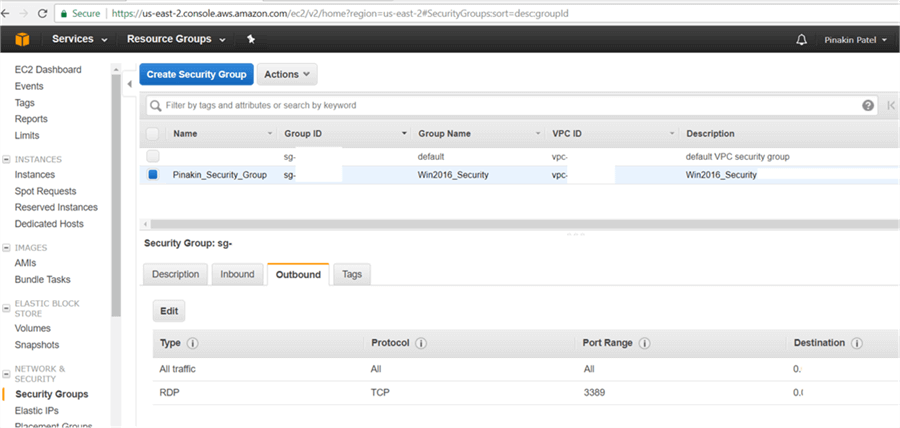The width and height of the screenshot is (900, 428).
Task: Open Reserved Instances in sidebar
Action: click(x=56, y=207)
